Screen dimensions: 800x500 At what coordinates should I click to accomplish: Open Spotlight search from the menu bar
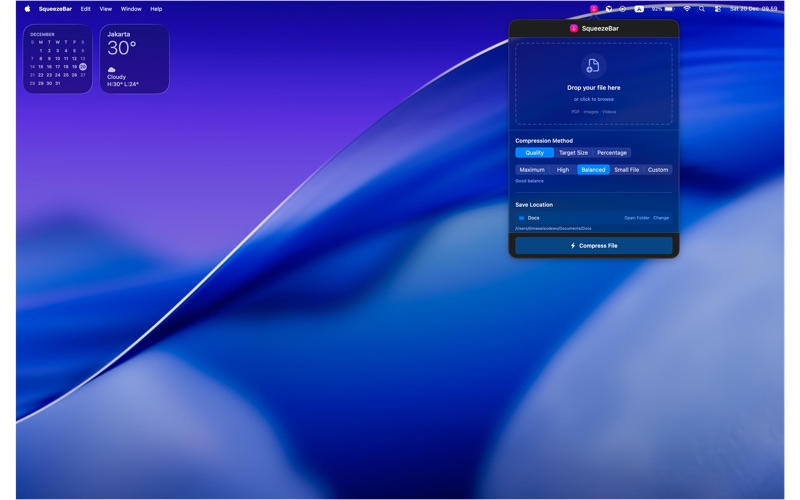click(x=702, y=9)
